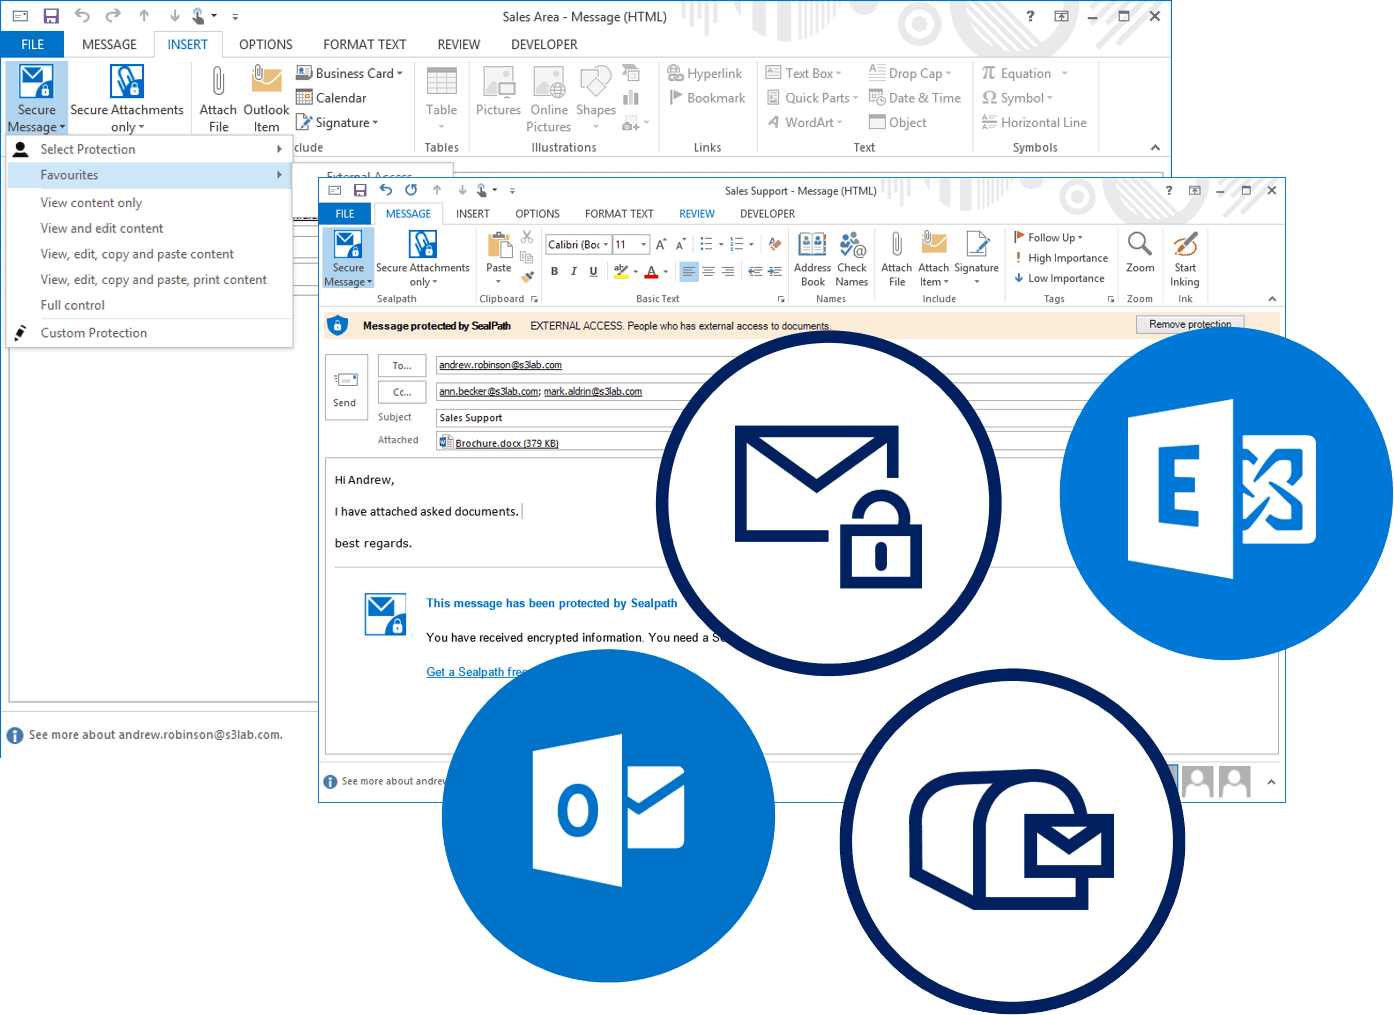This screenshot has width=1394, height=1015.
Task: Insert a Hyperlink in Sales Area window
Action: pos(705,73)
